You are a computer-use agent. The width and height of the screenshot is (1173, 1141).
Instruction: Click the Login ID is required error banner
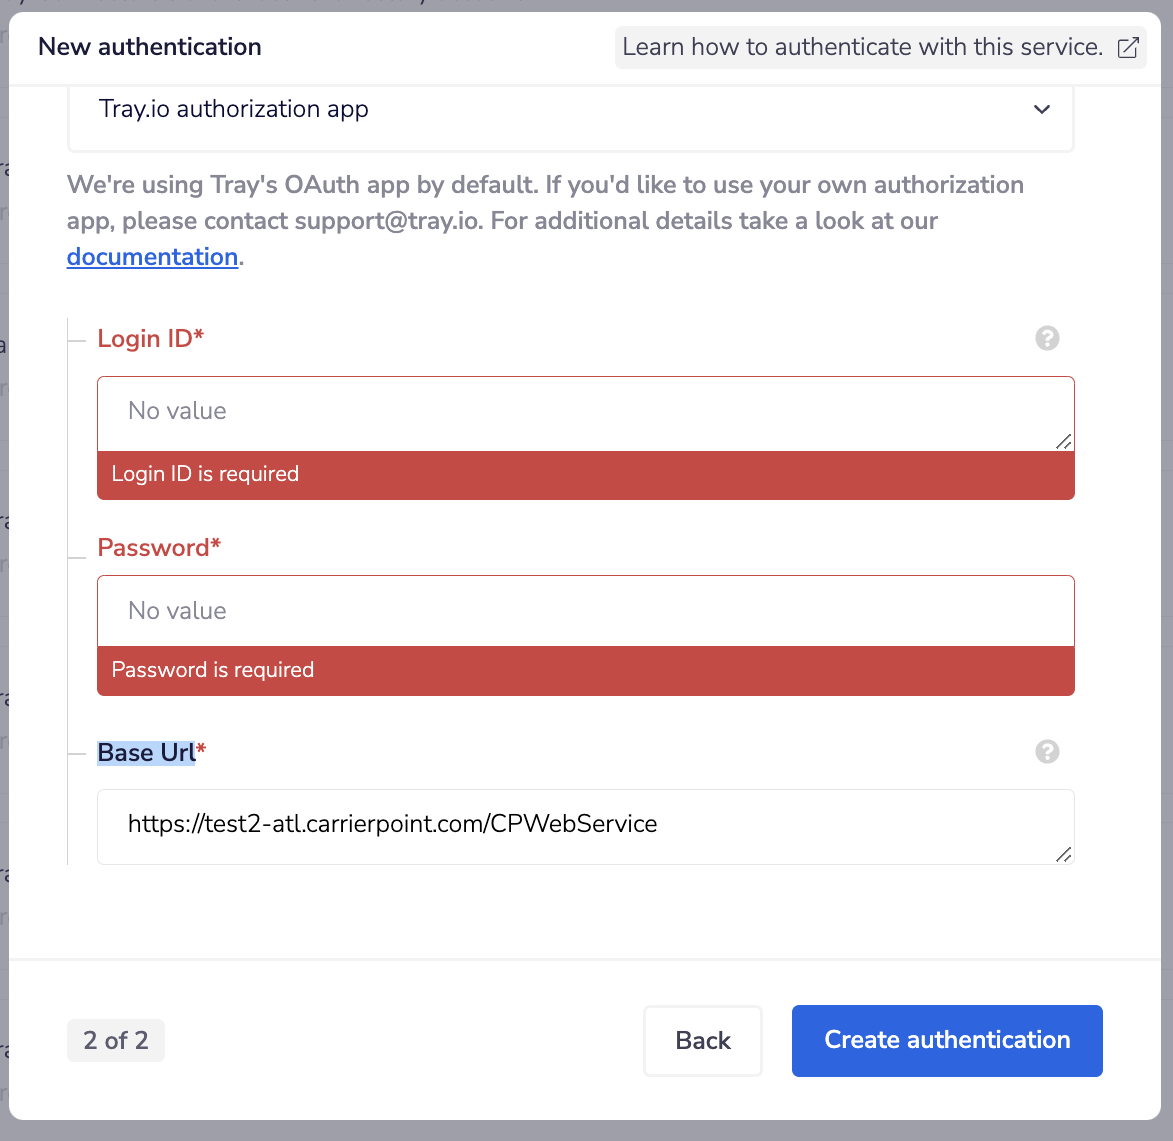pyautogui.click(x=585, y=474)
